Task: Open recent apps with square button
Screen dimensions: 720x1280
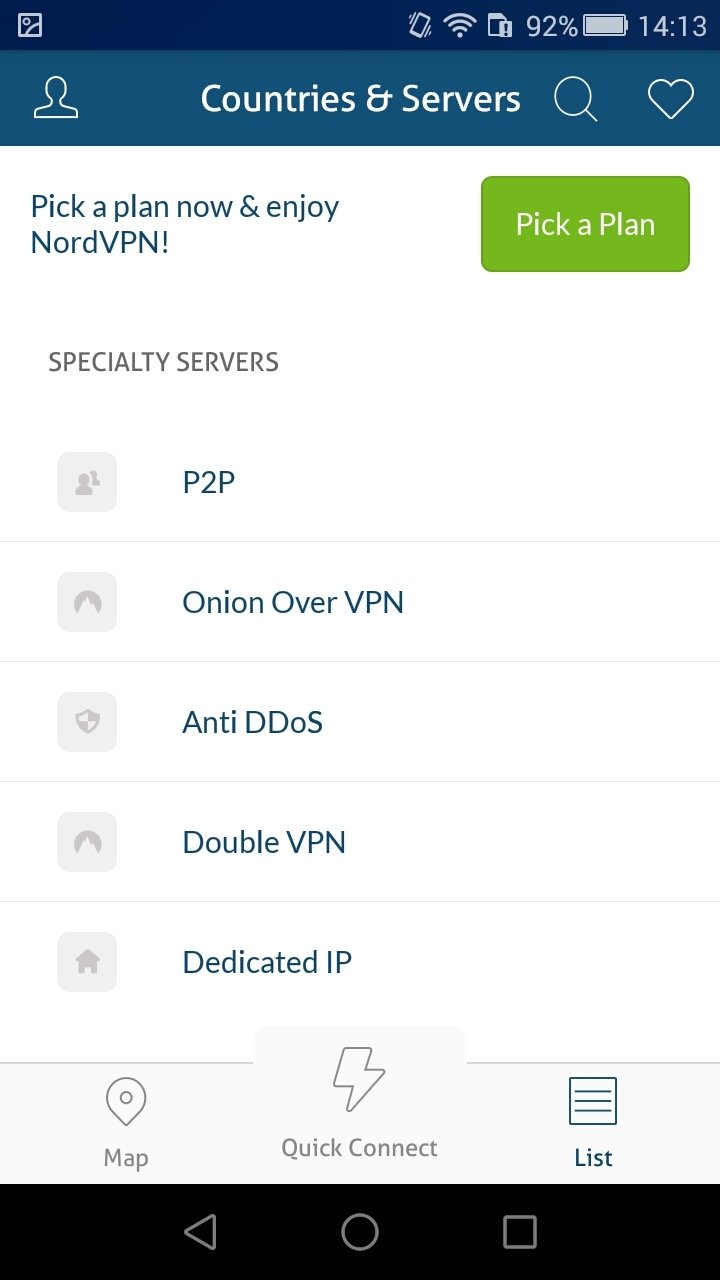Action: (x=519, y=1232)
